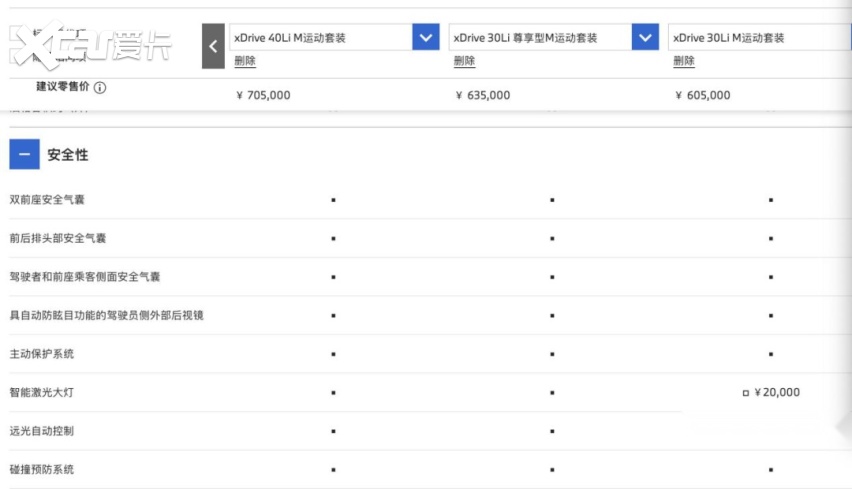
Task: Click the 驾驶者和前座乘客侧面安全气囊 row label
Action: point(85,277)
